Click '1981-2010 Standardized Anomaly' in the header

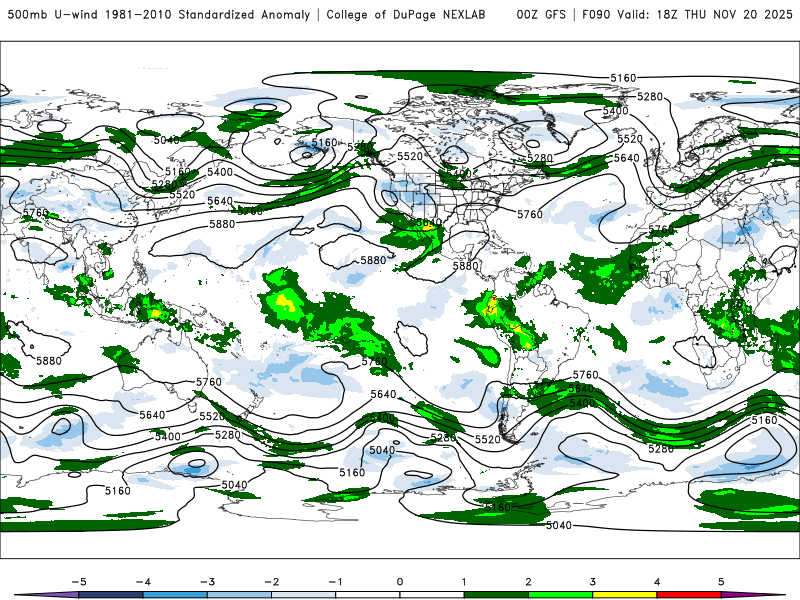(208, 14)
